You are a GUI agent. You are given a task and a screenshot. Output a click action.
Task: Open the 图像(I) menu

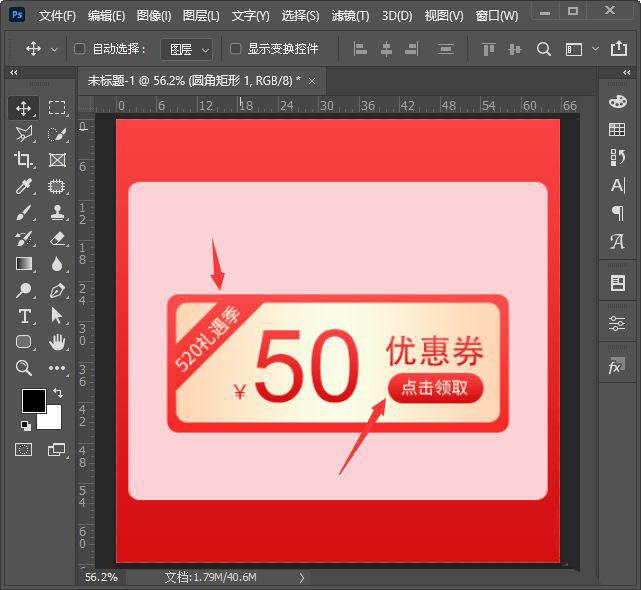(x=154, y=16)
